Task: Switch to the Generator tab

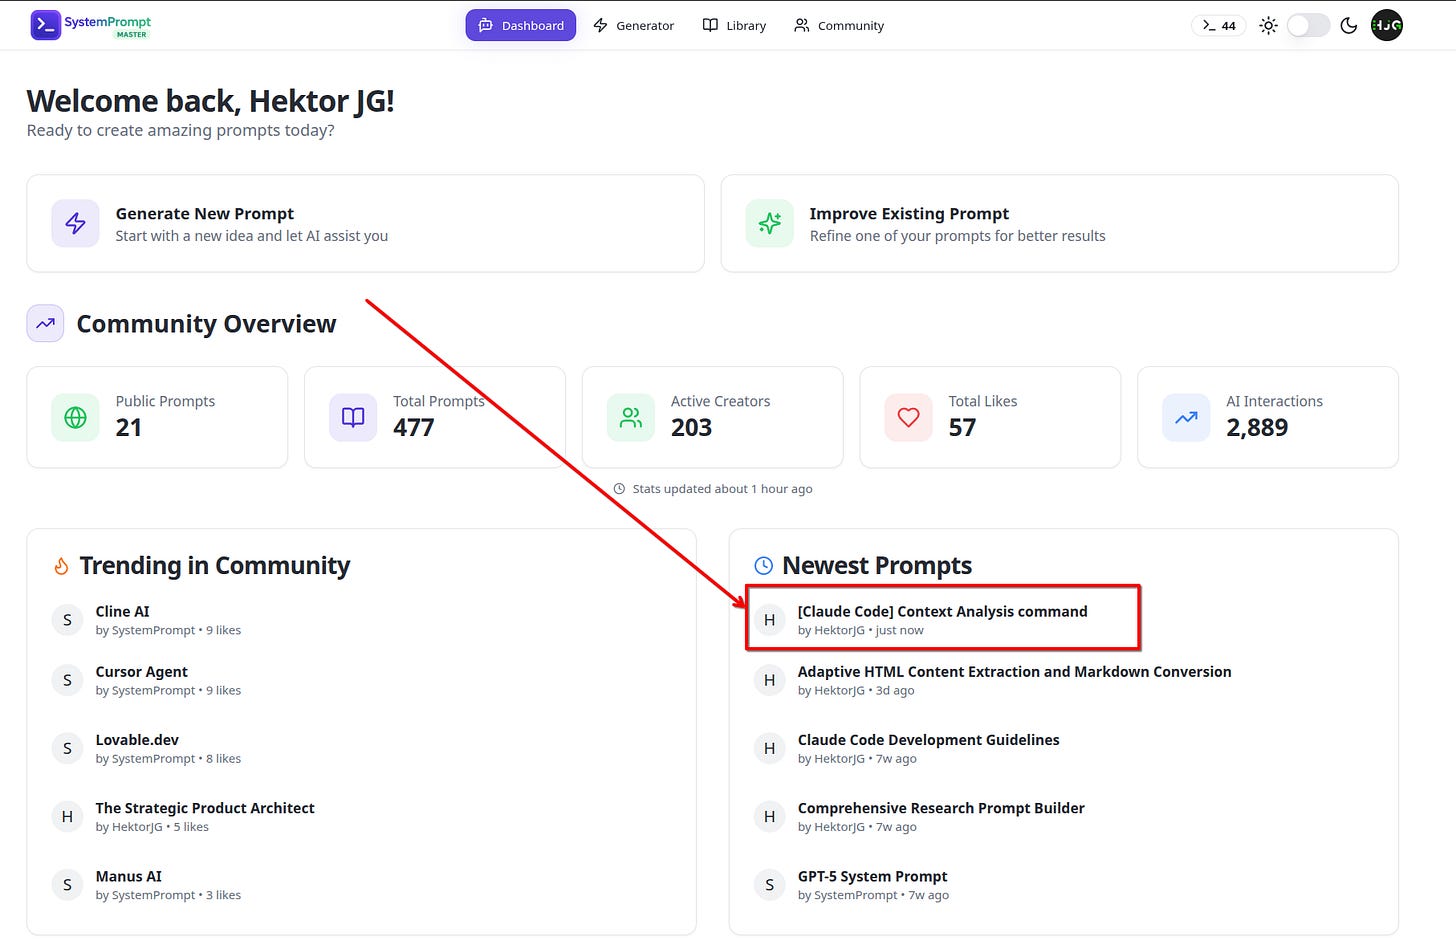Action: 634,25
